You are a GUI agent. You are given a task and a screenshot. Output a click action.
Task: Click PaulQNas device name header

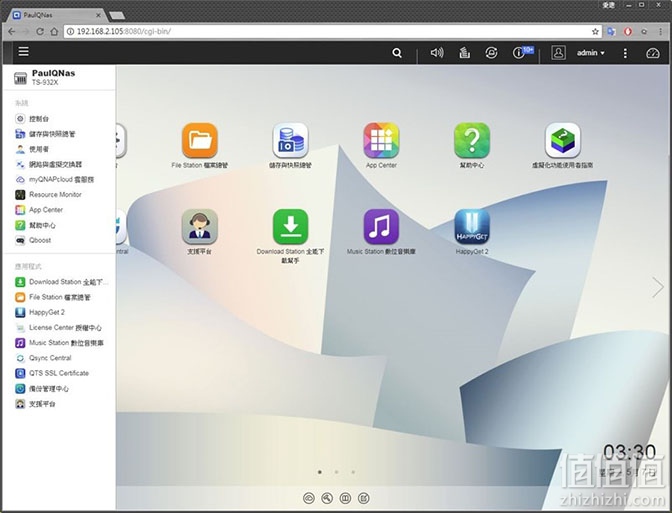tap(54, 73)
